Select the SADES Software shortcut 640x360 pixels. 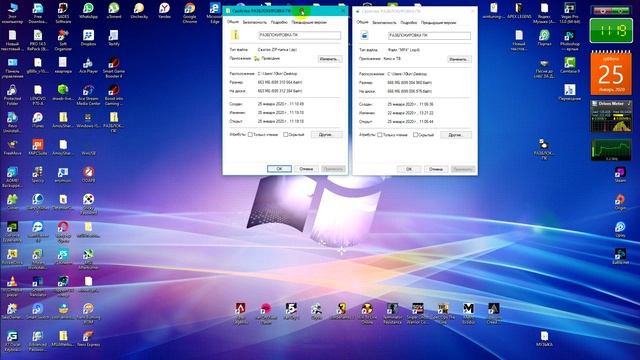coord(63,12)
